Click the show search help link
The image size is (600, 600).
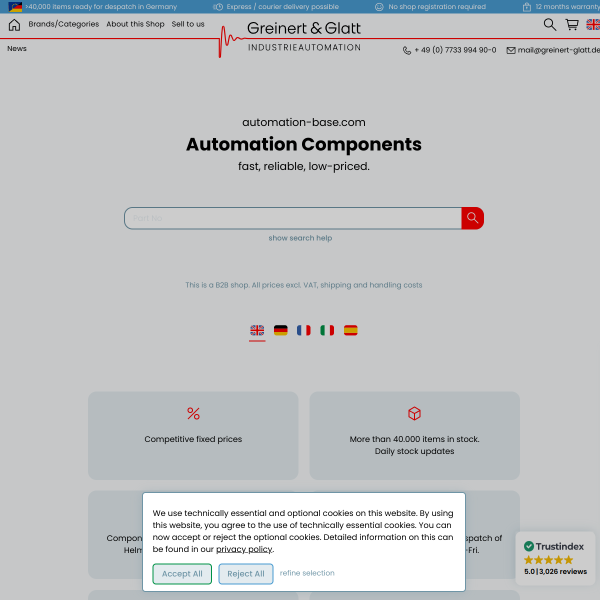tap(300, 238)
